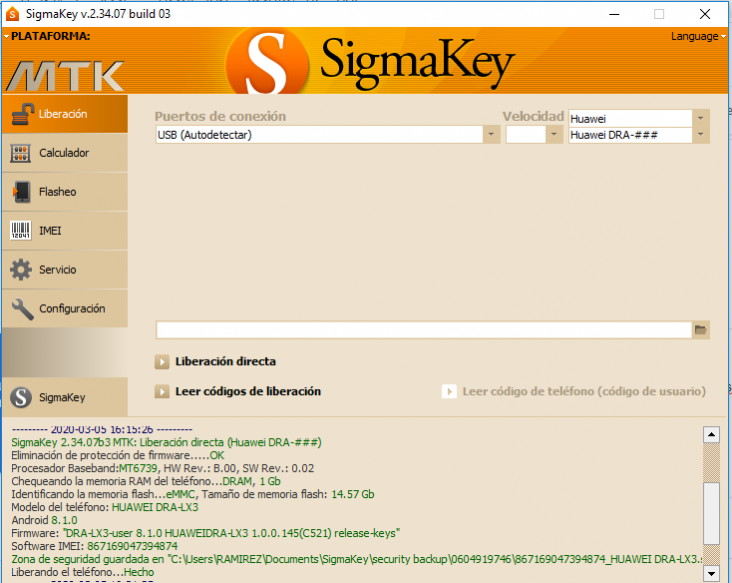Click log line 'Android 8.1.0'
This screenshot has height=583, width=732.
coord(44,520)
